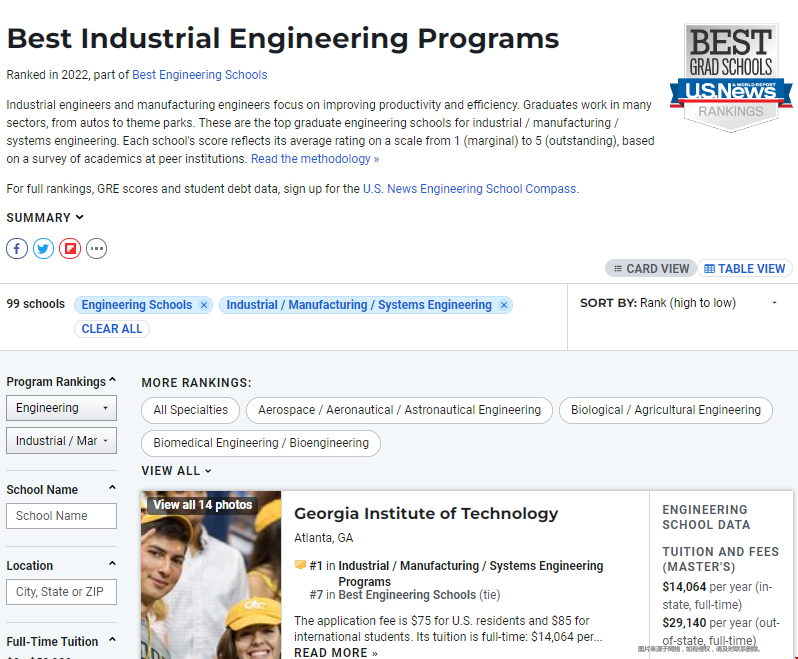Open U.S. News Engineering School Compass link
The height and width of the screenshot is (659, 798).
point(469,189)
